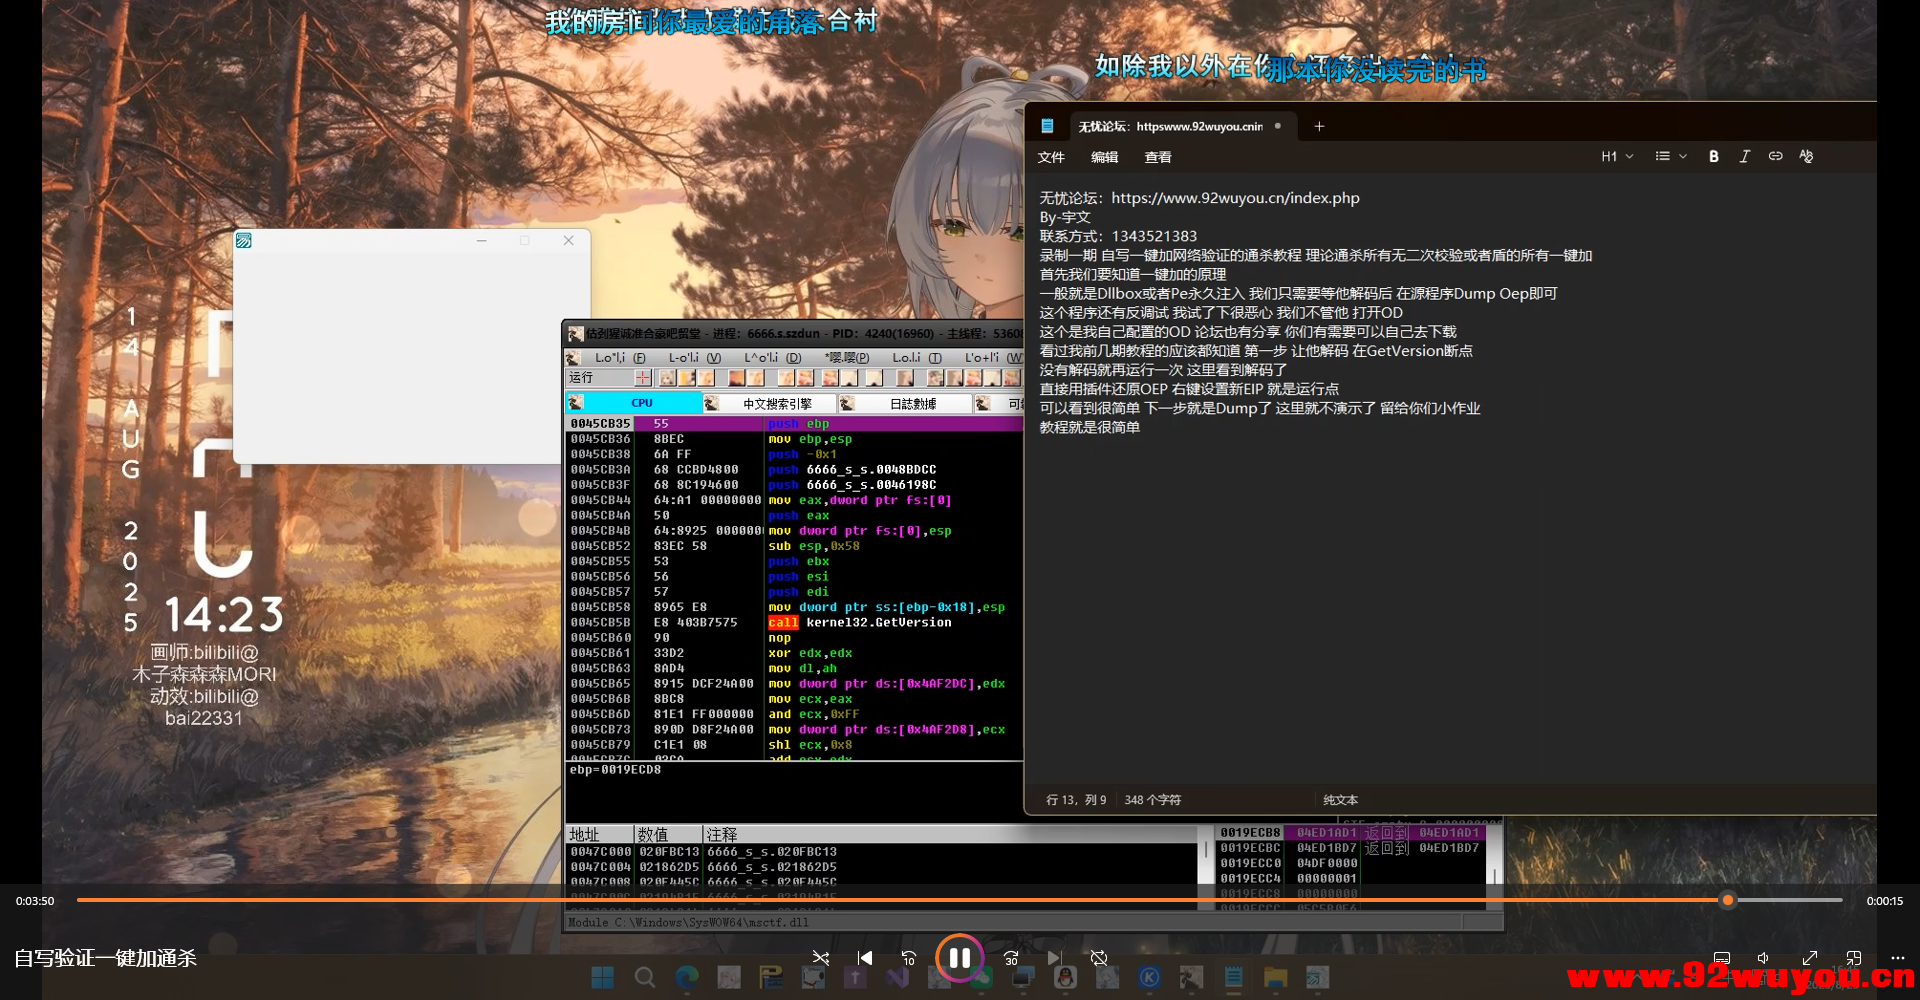Toggle repeat mode in player

(x=1099, y=958)
